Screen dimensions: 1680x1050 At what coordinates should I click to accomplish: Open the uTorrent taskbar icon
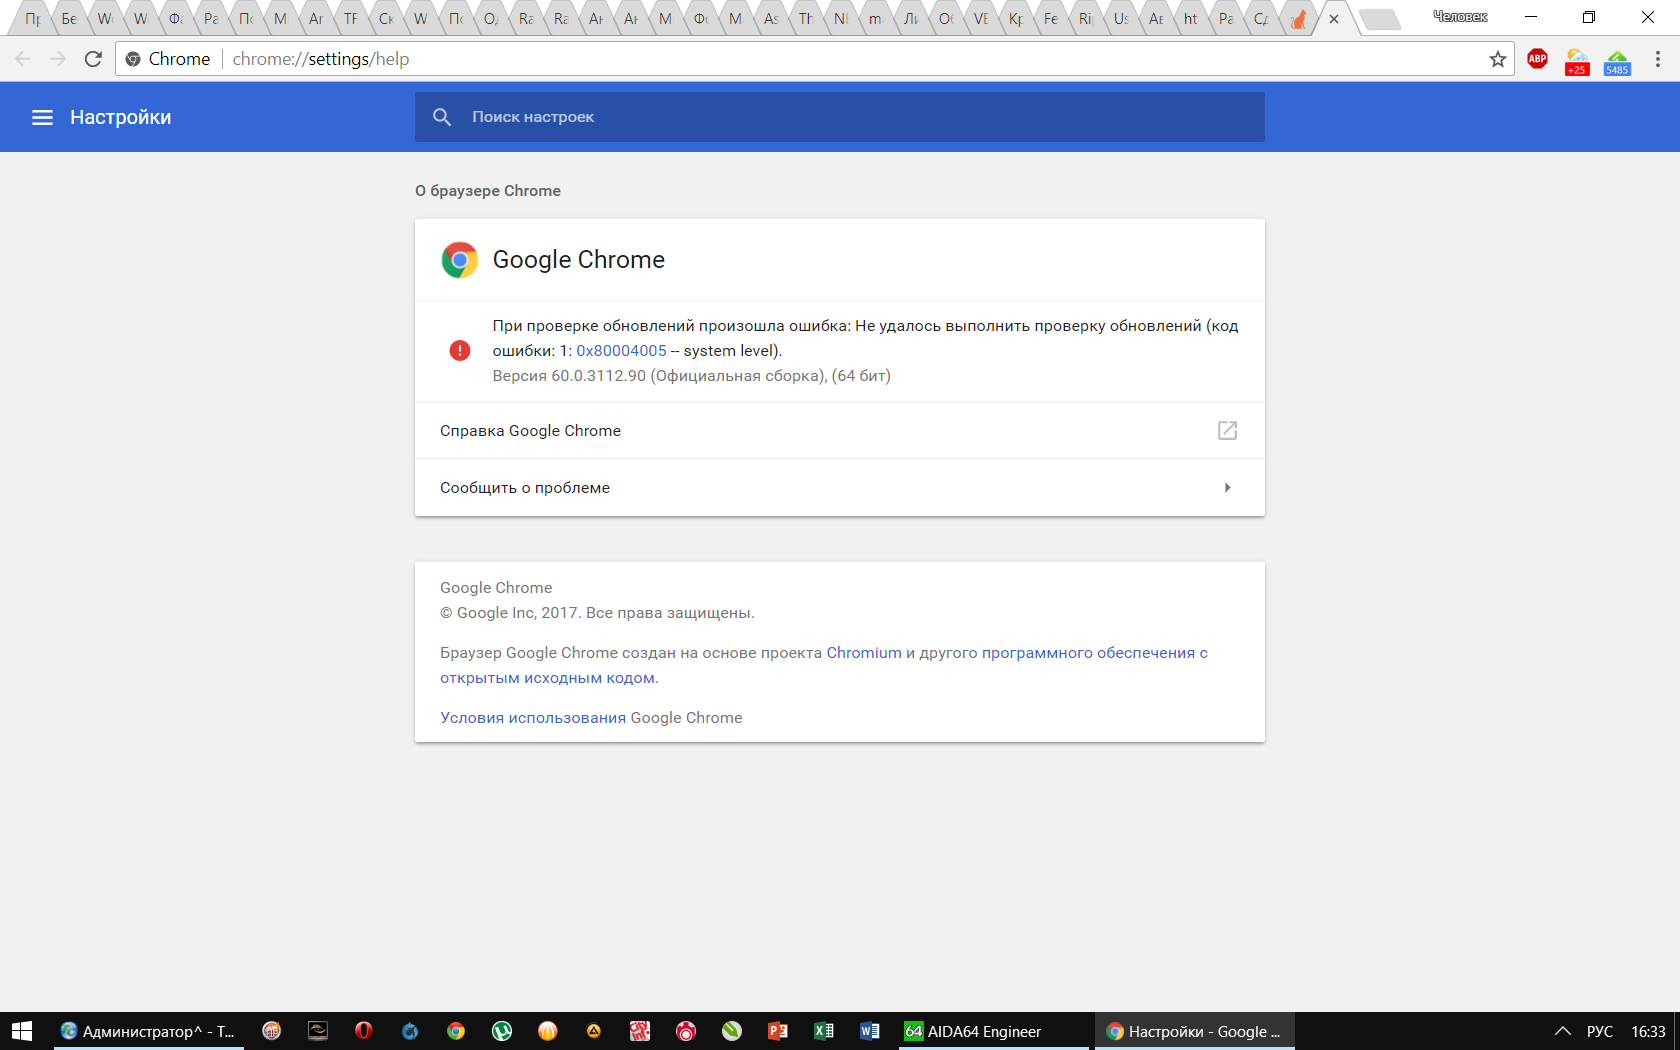(x=502, y=1031)
